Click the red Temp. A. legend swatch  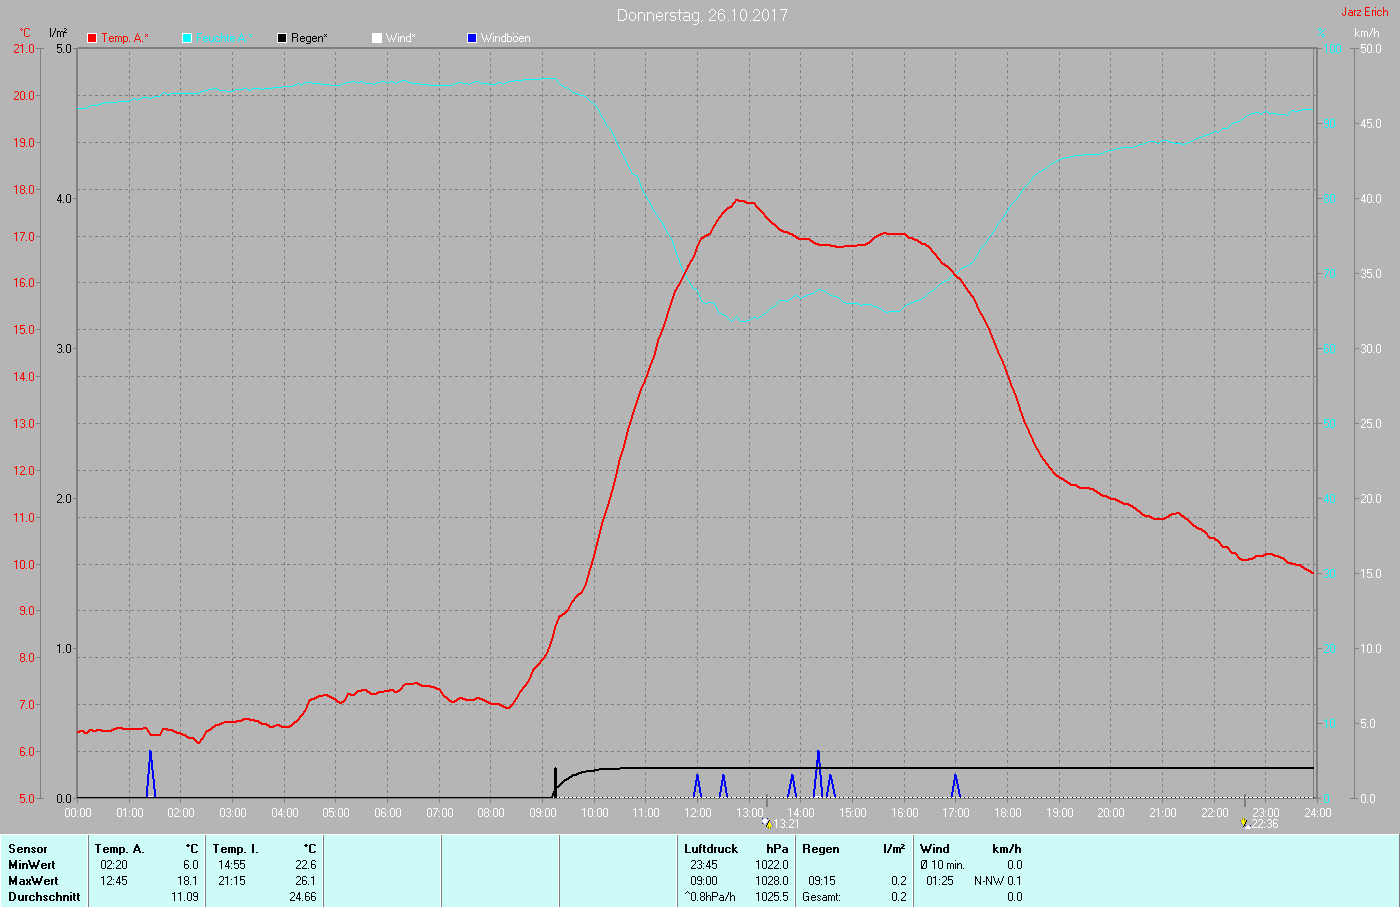pos(92,38)
